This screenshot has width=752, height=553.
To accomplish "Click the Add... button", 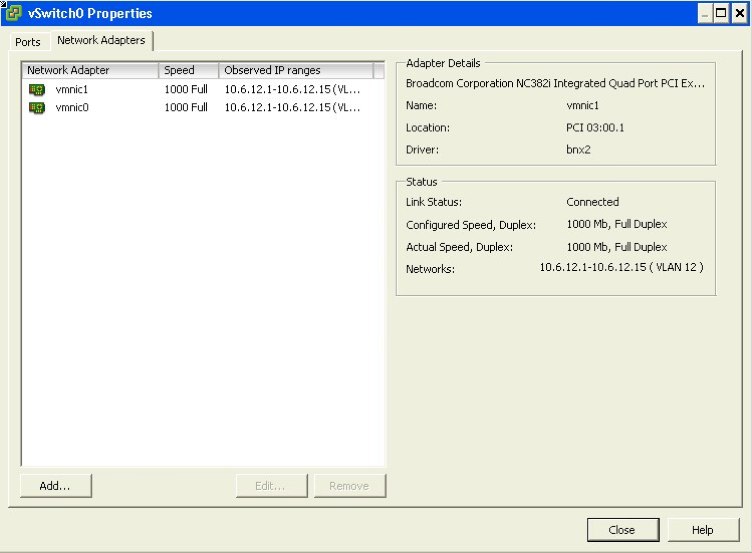I will (56, 486).
